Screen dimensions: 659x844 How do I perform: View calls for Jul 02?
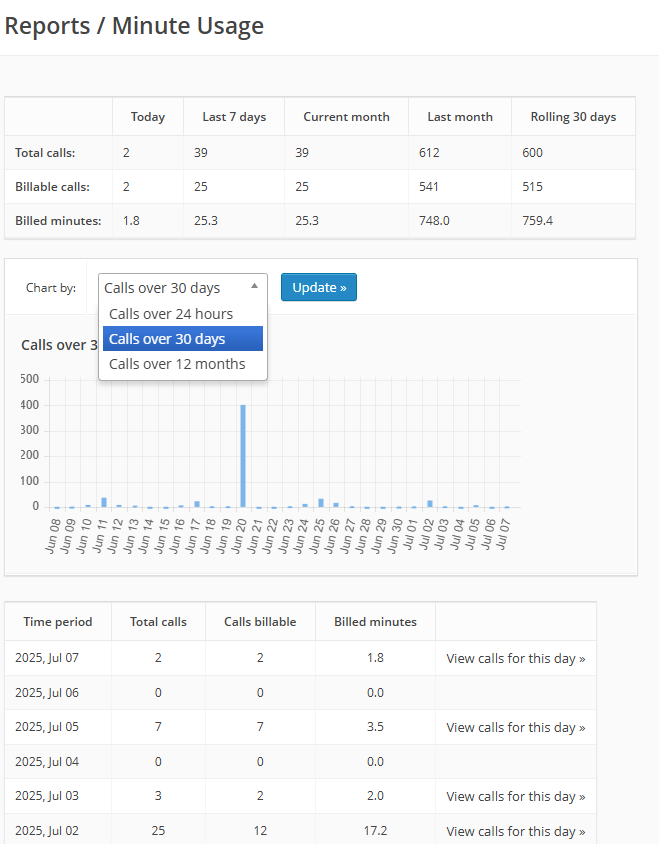click(x=516, y=831)
